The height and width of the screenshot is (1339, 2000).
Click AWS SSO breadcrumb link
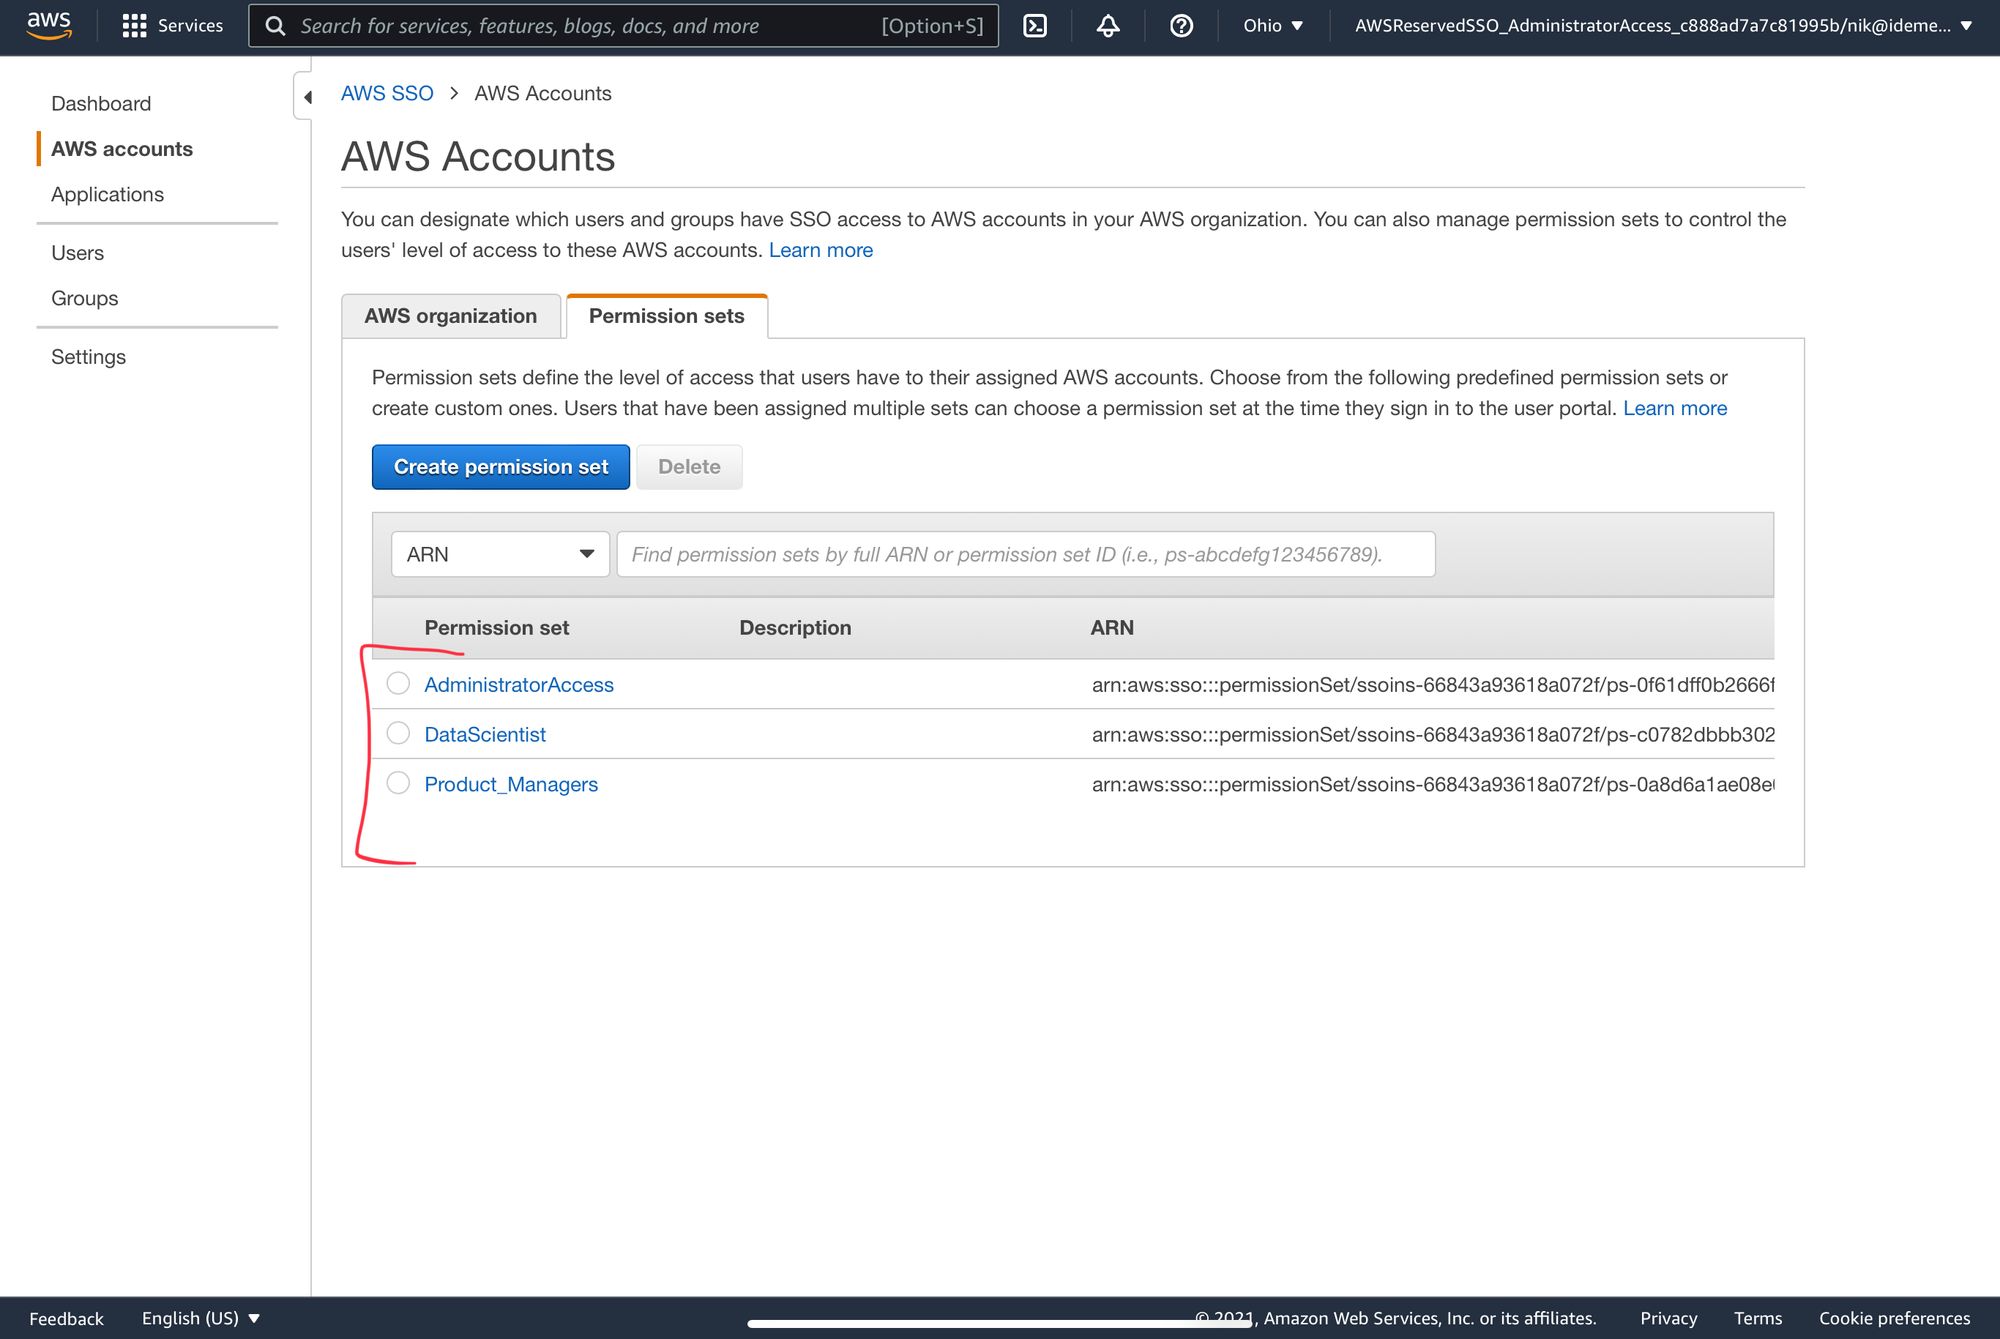click(x=387, y=93)
